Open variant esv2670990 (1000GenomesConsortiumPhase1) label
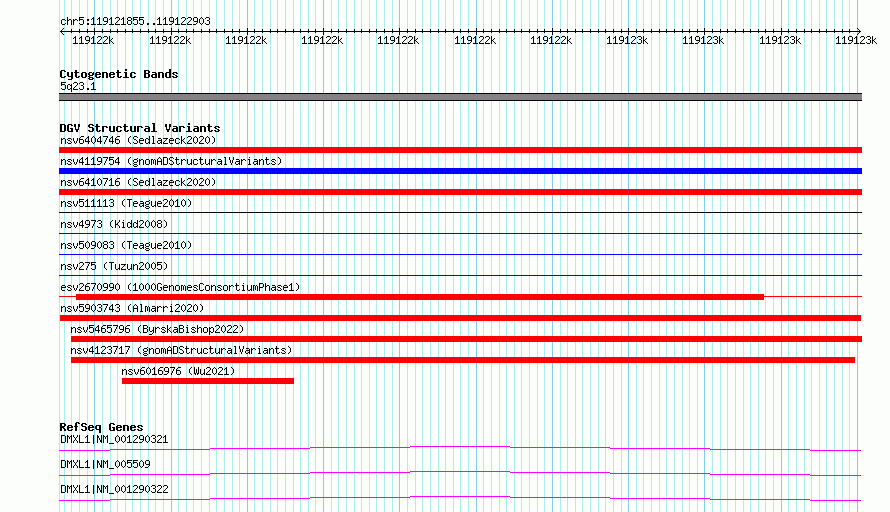 pyautogui.click(x=180, y=287)
